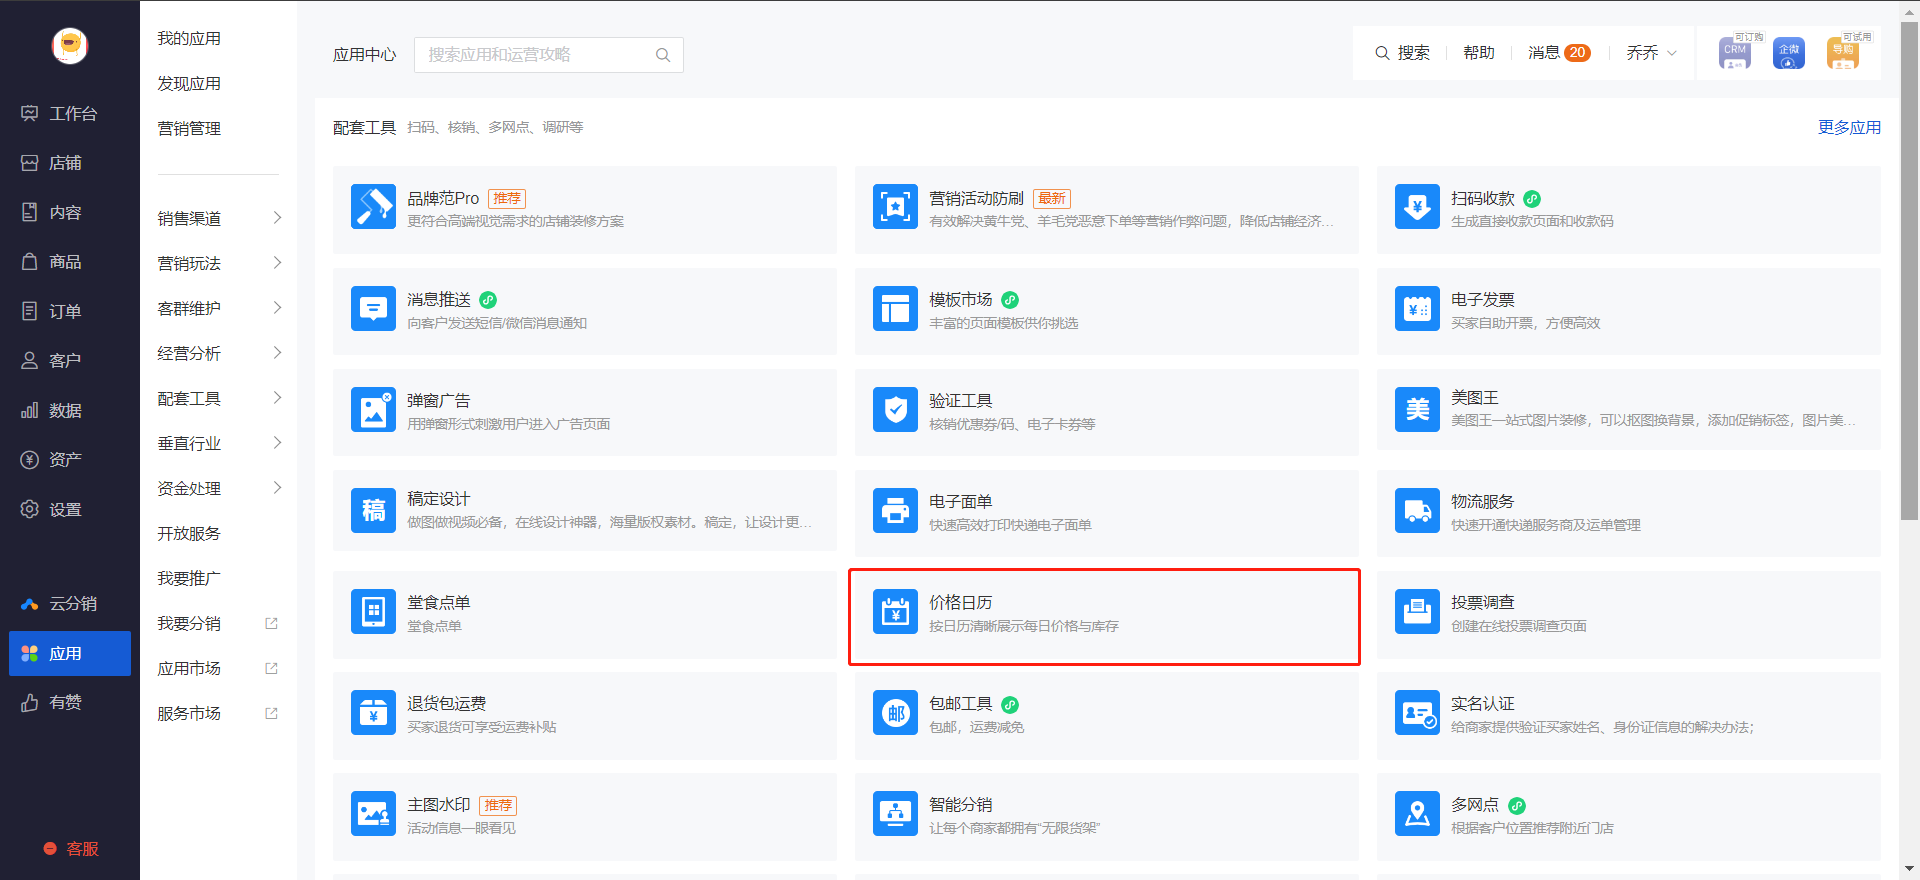Viewport: 1920px width, 880px height.
Task: Click the 价格日历 calendar icon
Action: click(895, 611)
